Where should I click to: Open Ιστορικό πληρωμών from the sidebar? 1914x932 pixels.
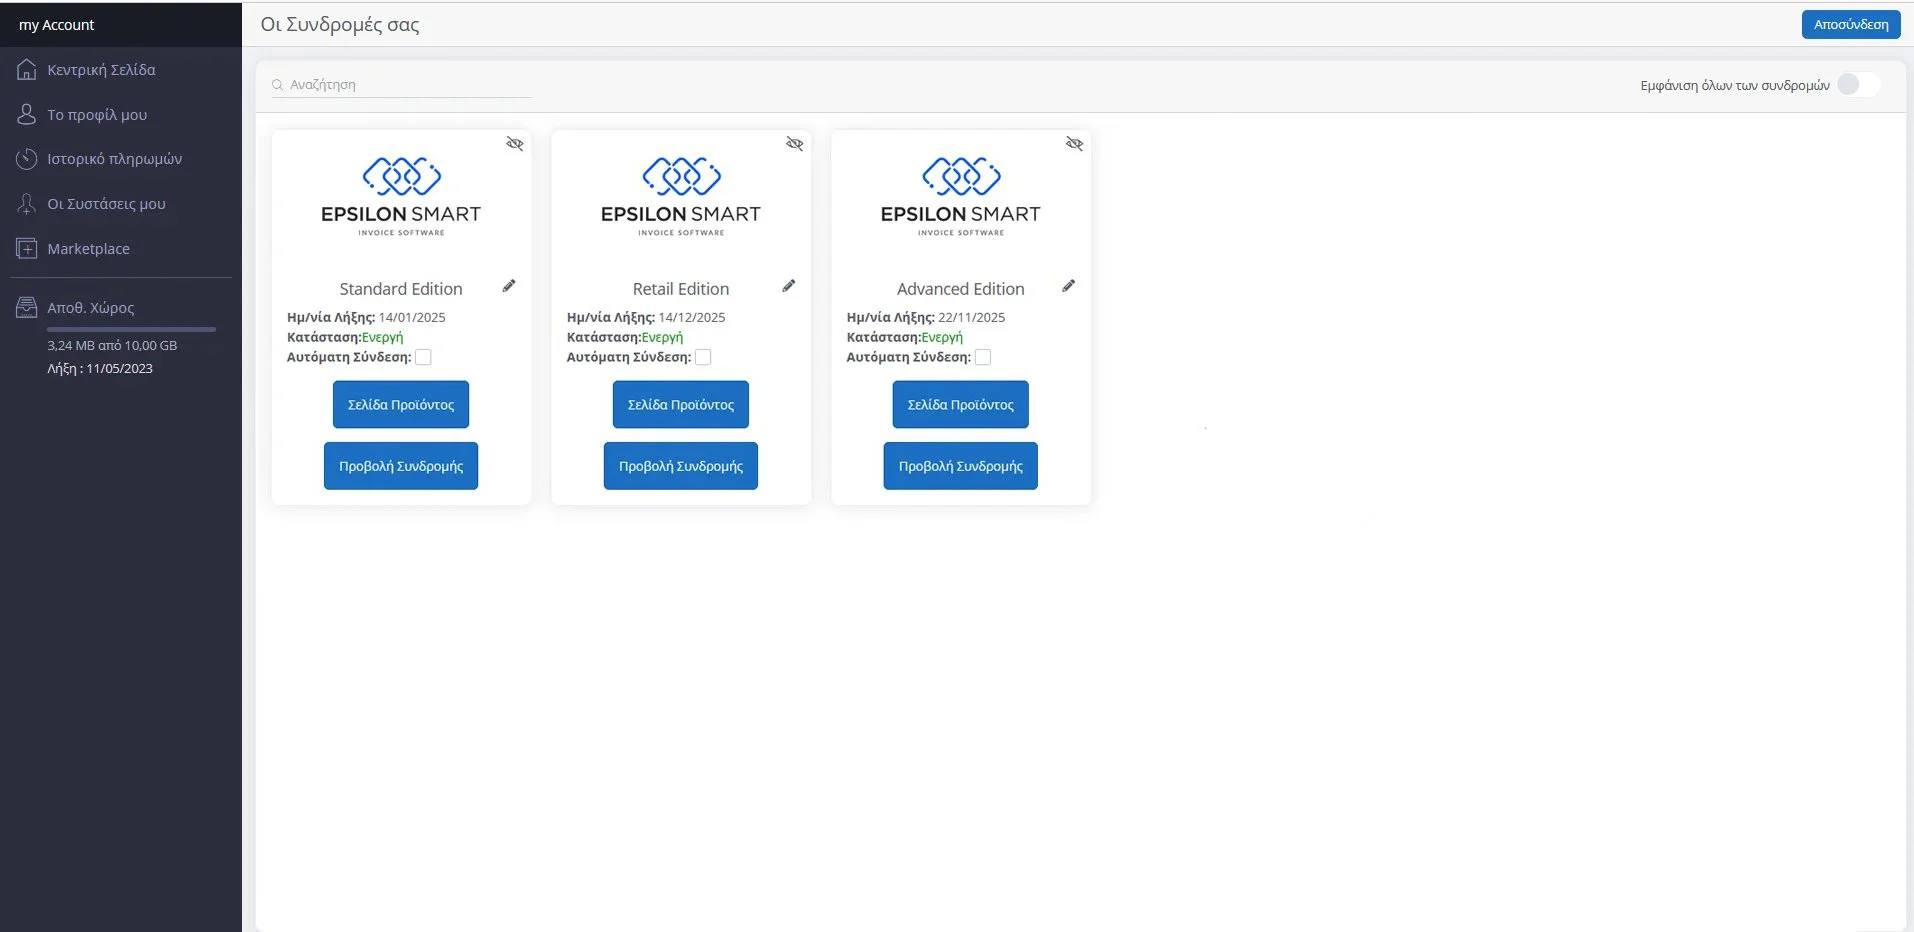pyautogui.click(x=114, y=159)
